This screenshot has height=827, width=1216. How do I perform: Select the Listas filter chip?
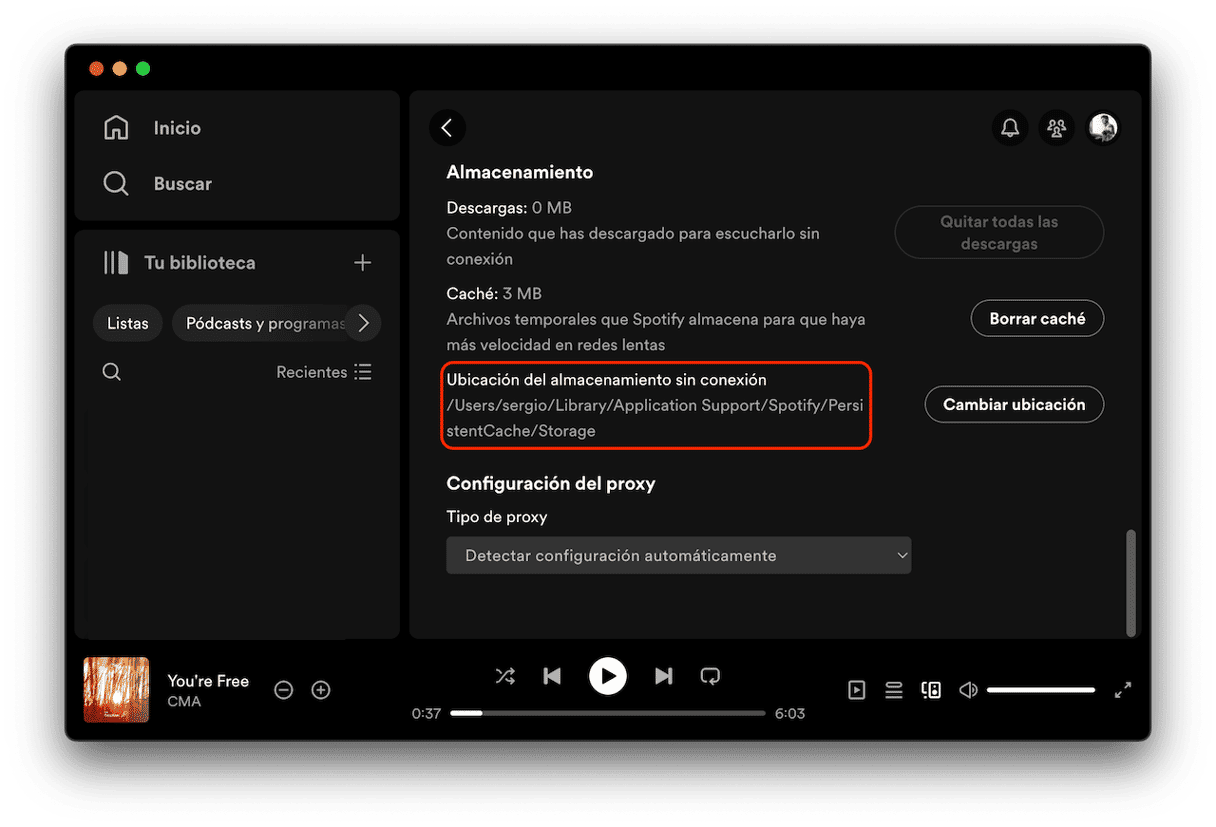tap(128, 323)
